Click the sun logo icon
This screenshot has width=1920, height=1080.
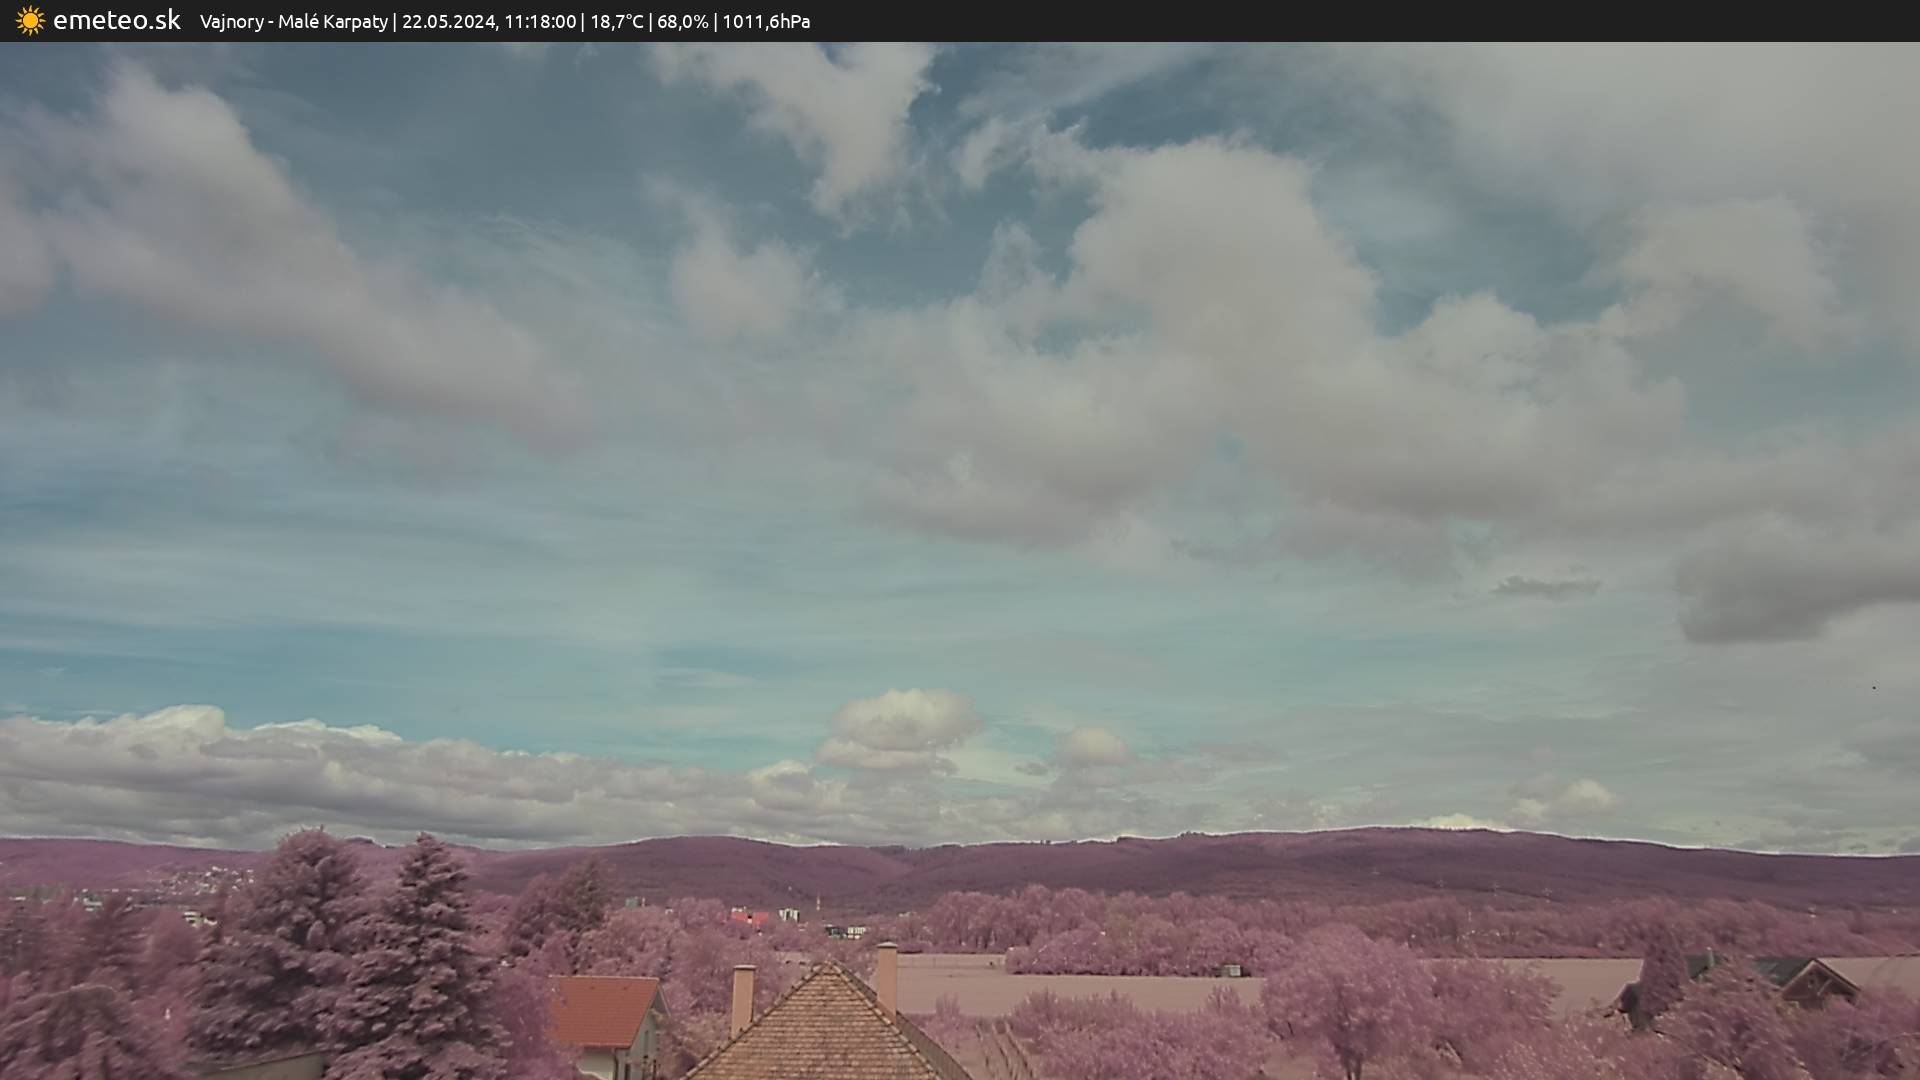30,21
